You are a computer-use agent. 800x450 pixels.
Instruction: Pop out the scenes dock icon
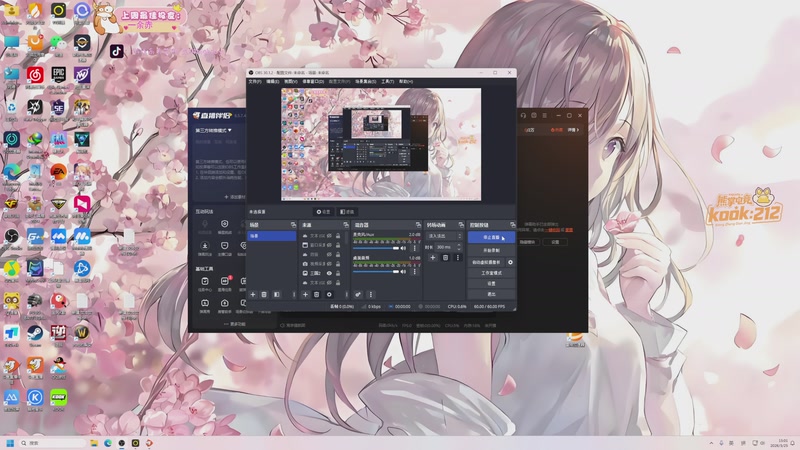coord(293,225)
